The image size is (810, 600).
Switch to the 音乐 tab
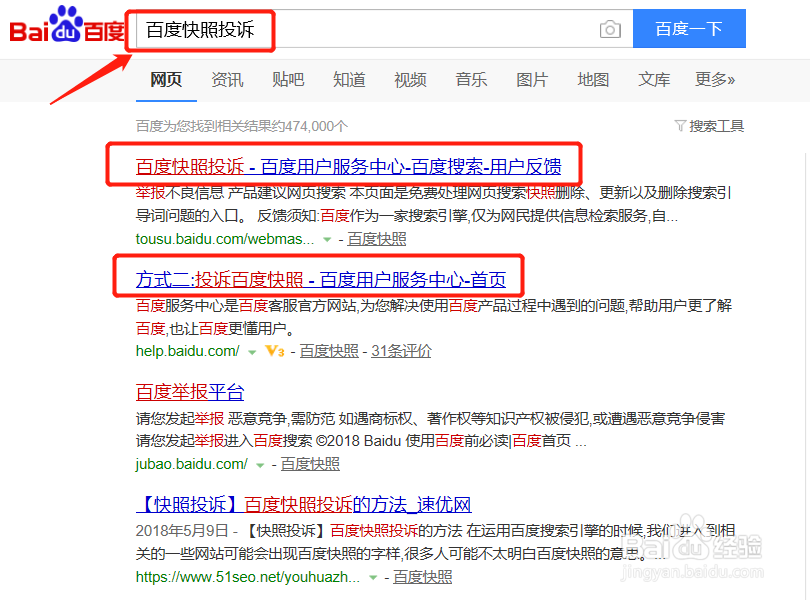(x=471, y=80)
